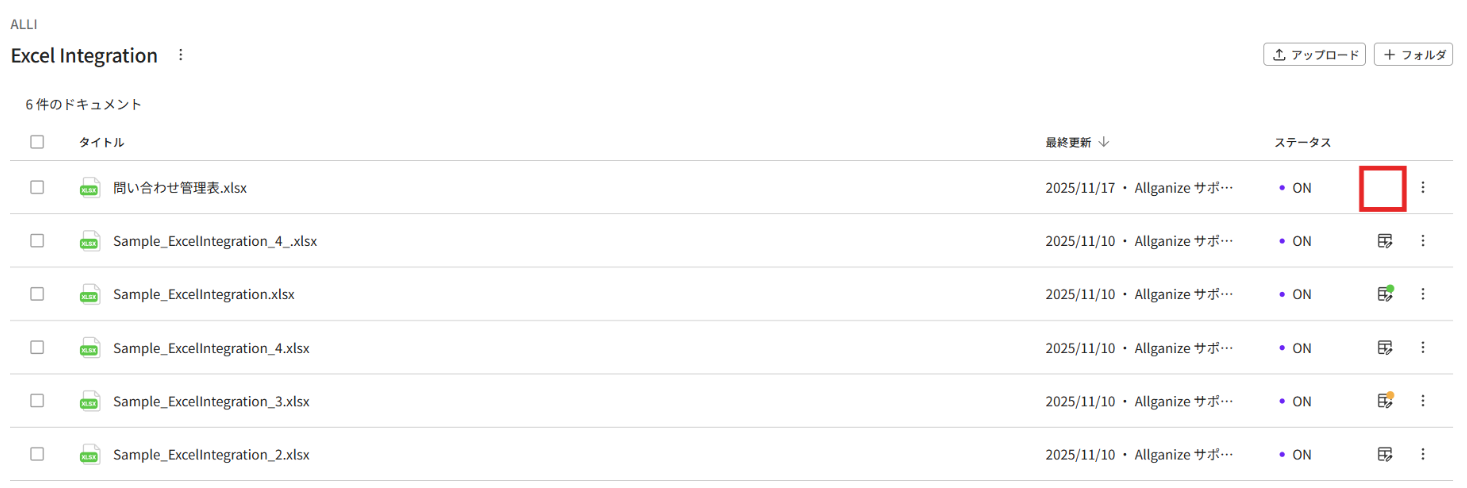
Task: Click orange-dot table icon for Sample_ExcelIntegration_3.xlsx
Action: 1384,401
